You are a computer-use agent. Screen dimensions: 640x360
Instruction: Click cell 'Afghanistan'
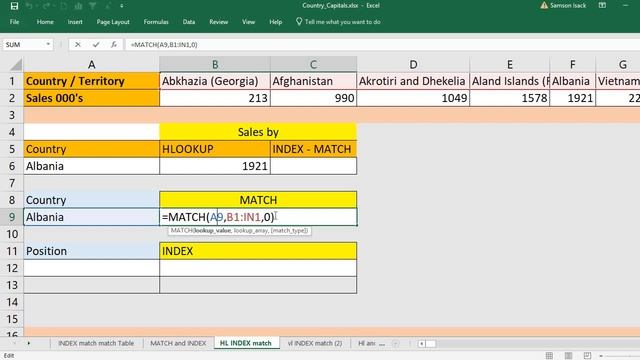pos(313,81)
